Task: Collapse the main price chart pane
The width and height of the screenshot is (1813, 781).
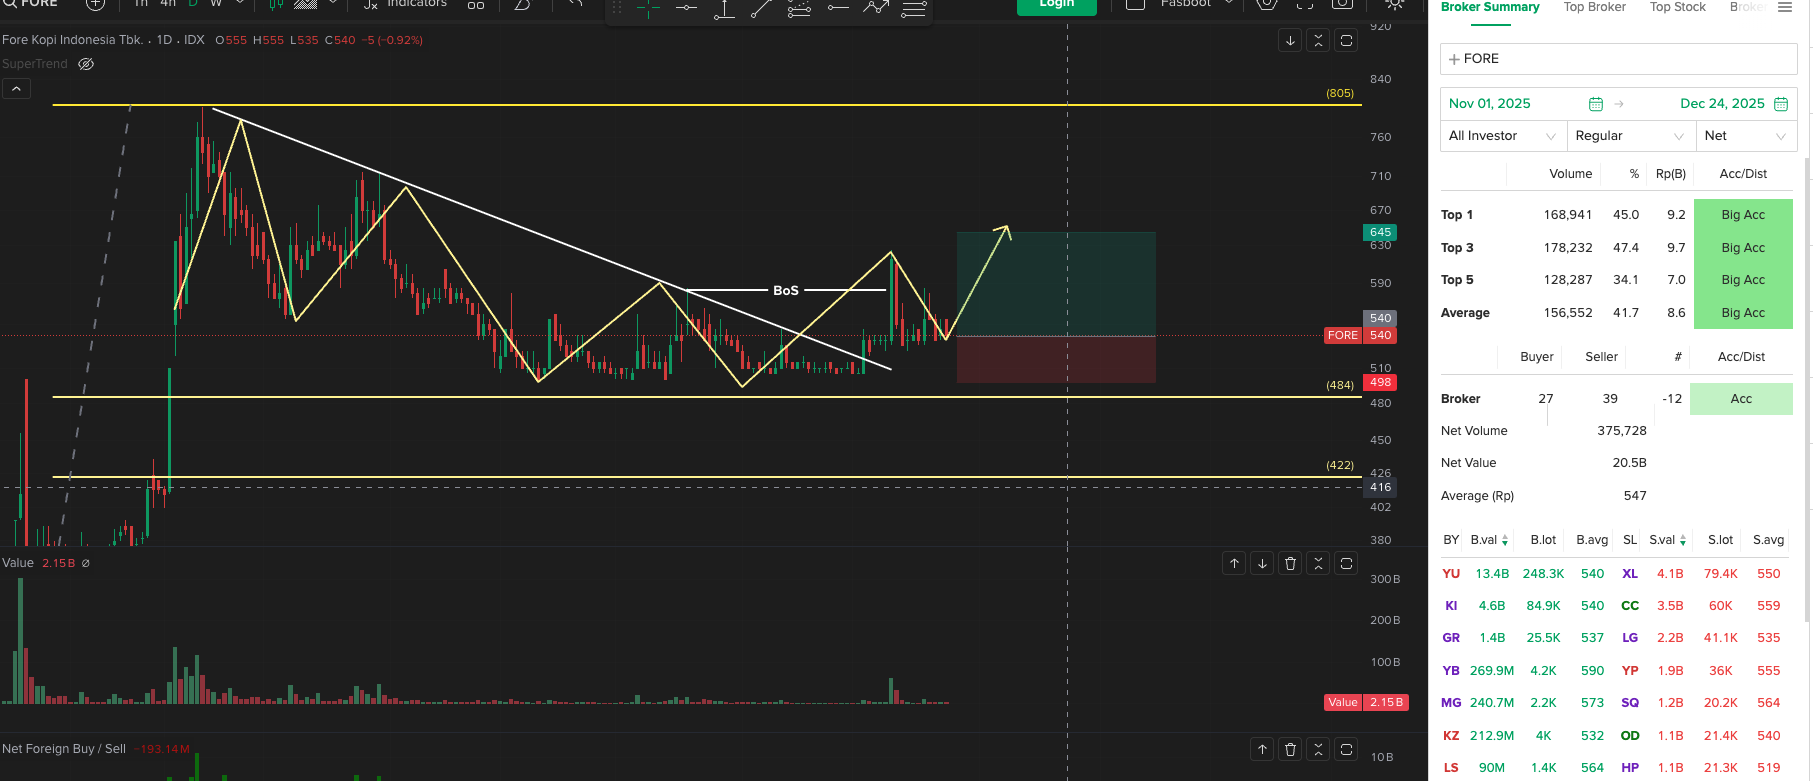Action: tap(1318, 41)
